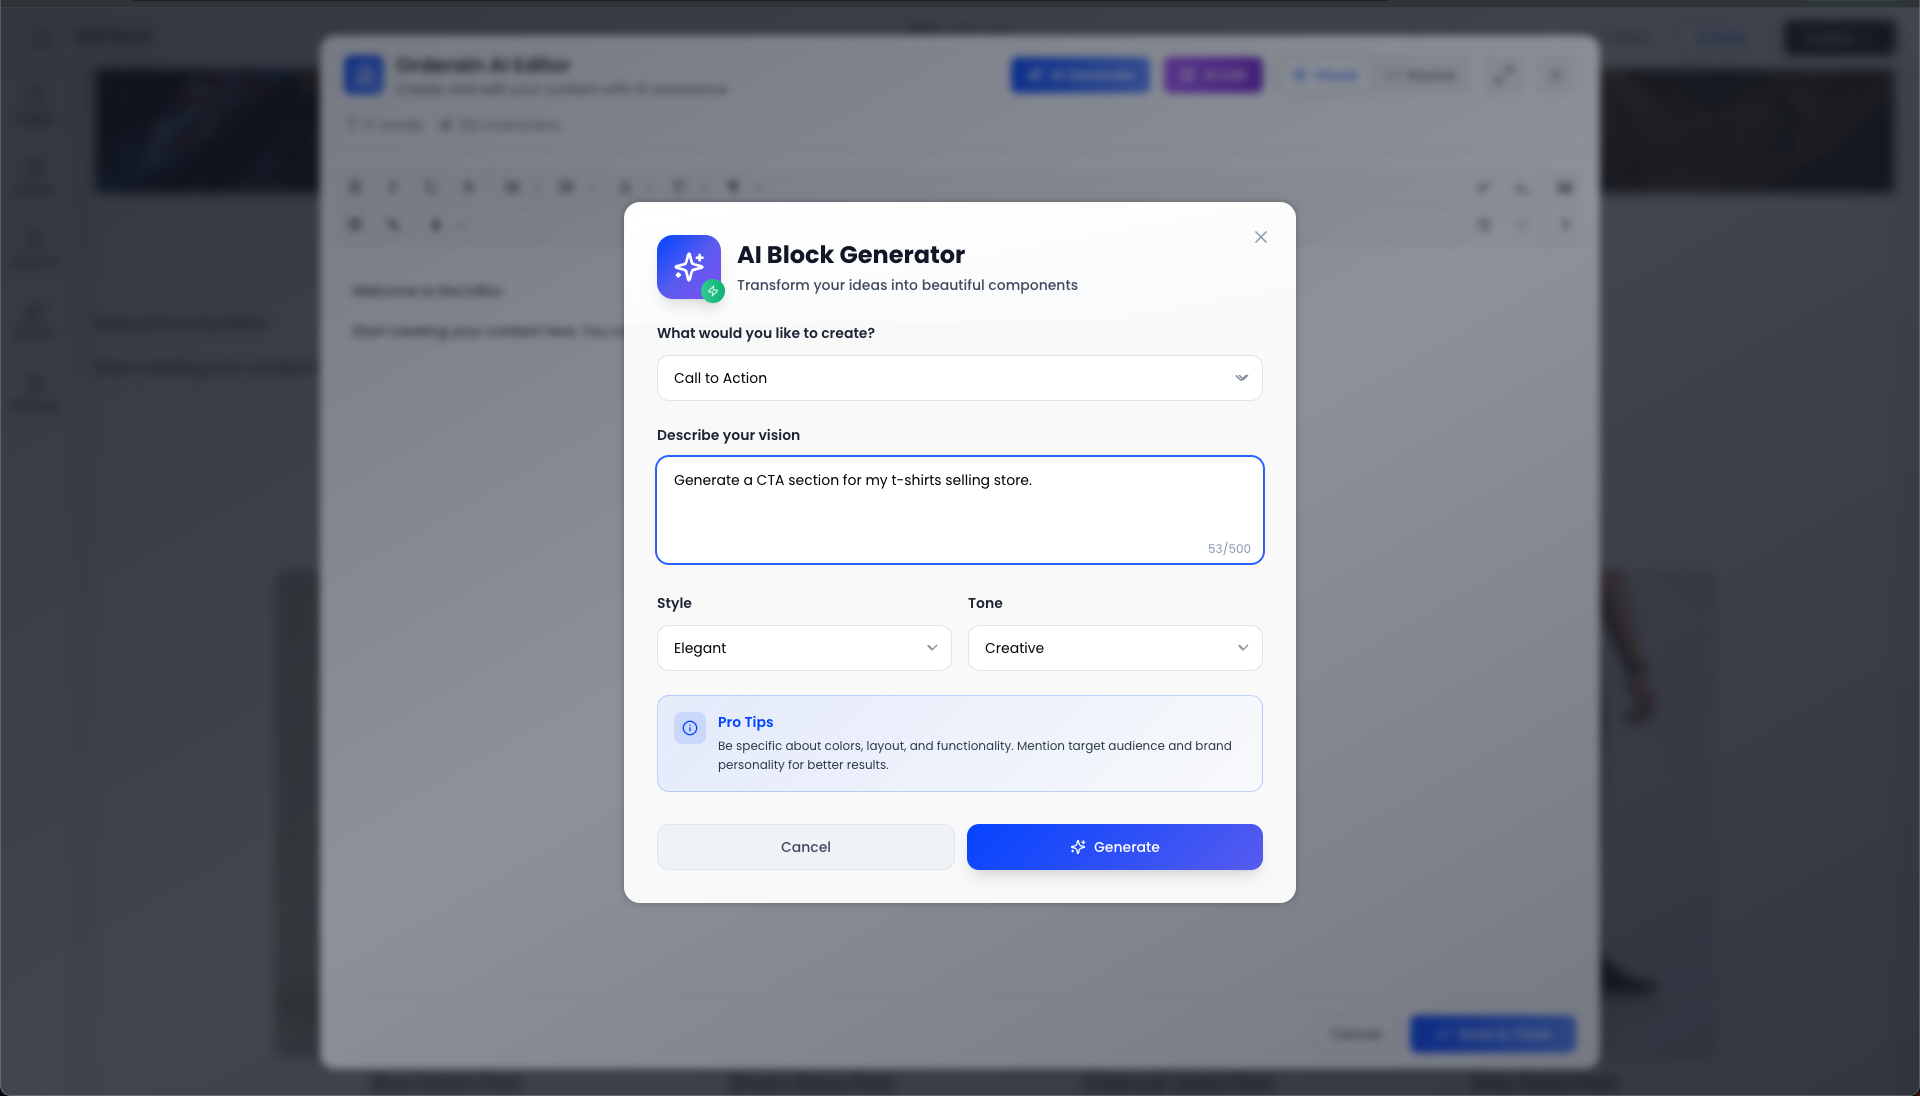
Task: Click the link icon in the second toolbar row
Action: (x=393, y=225)
